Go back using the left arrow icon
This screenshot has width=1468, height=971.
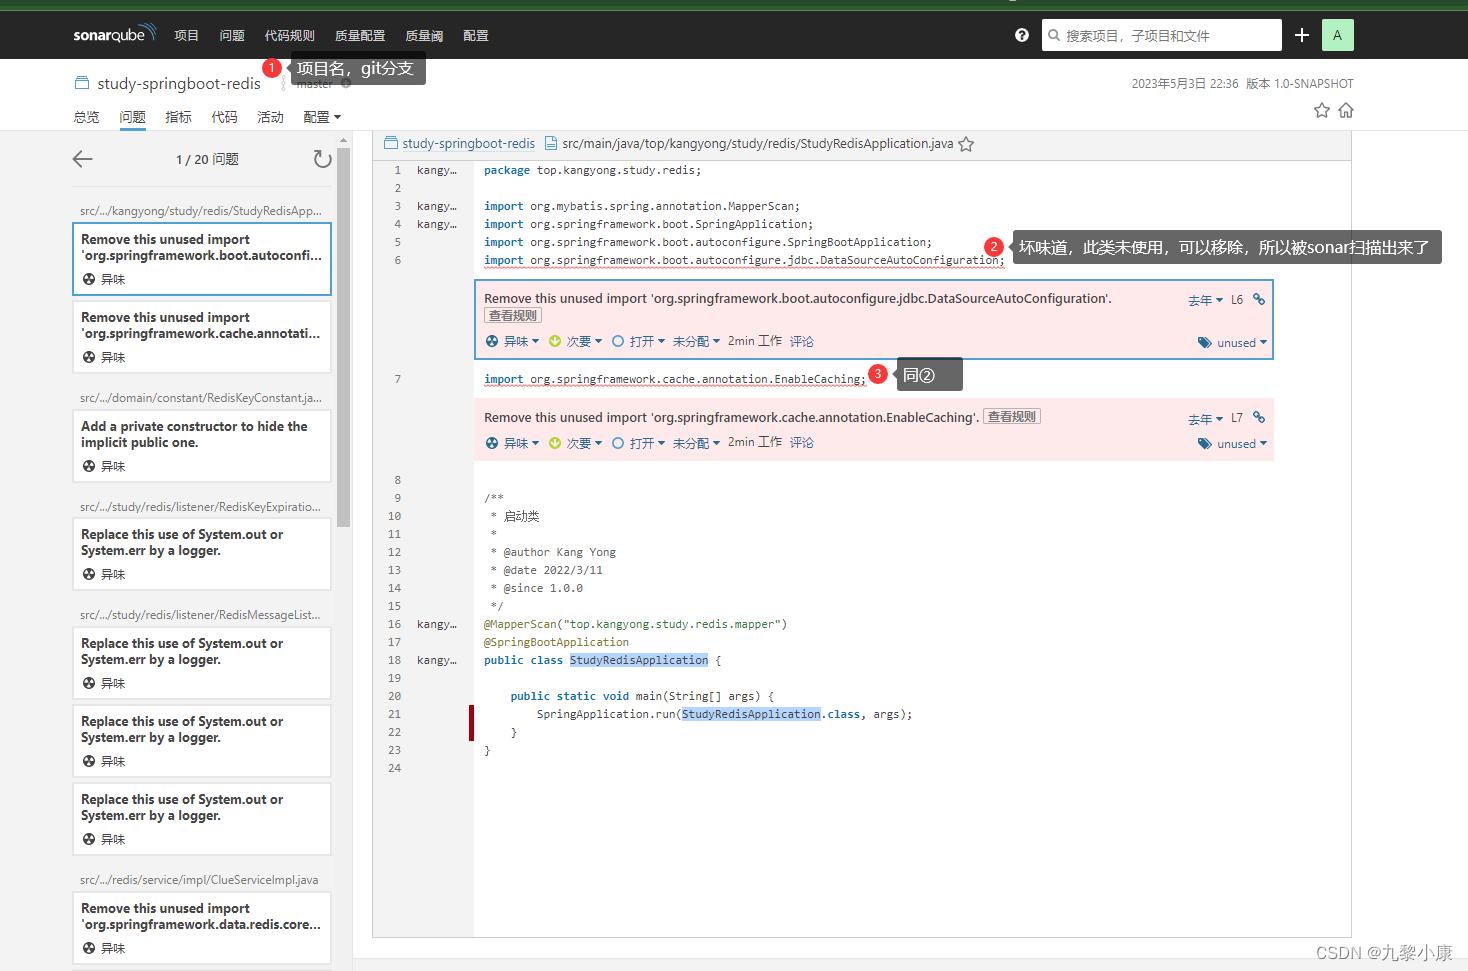(83, 158)
